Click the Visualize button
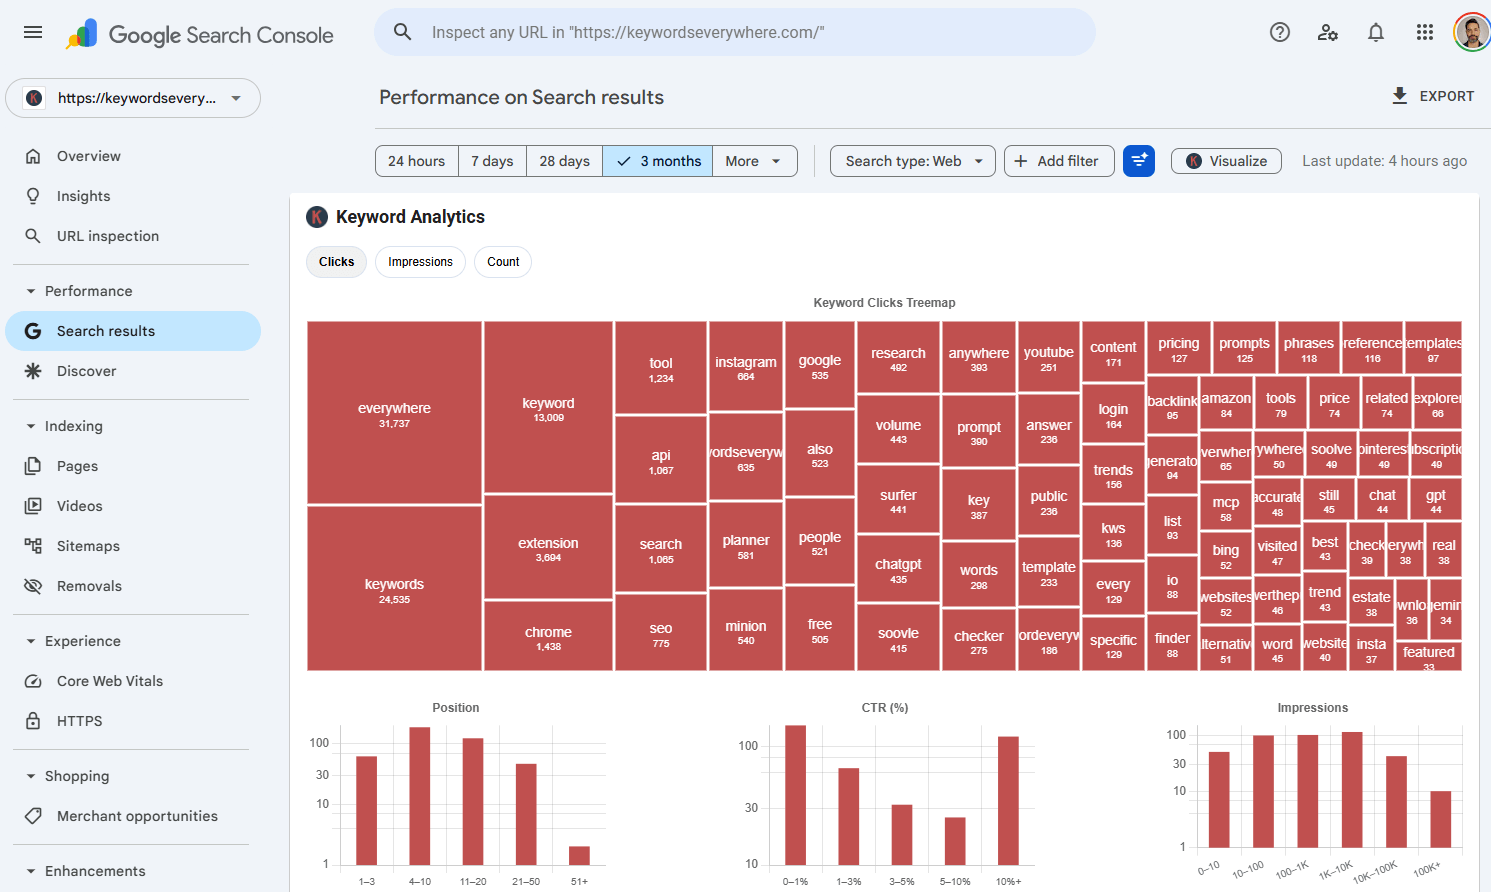The image size is (1491, 892). (x=1226, y=161)
